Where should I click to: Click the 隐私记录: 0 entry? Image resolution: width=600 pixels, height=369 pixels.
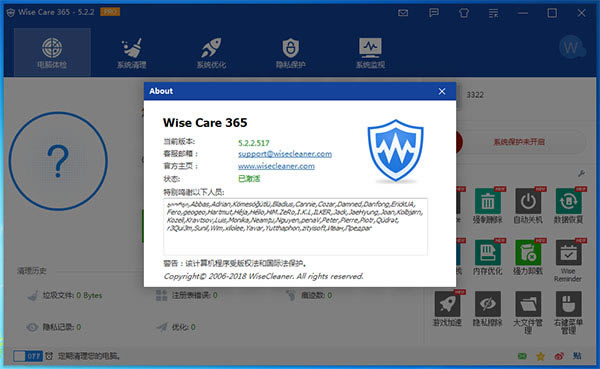point(54,327)
